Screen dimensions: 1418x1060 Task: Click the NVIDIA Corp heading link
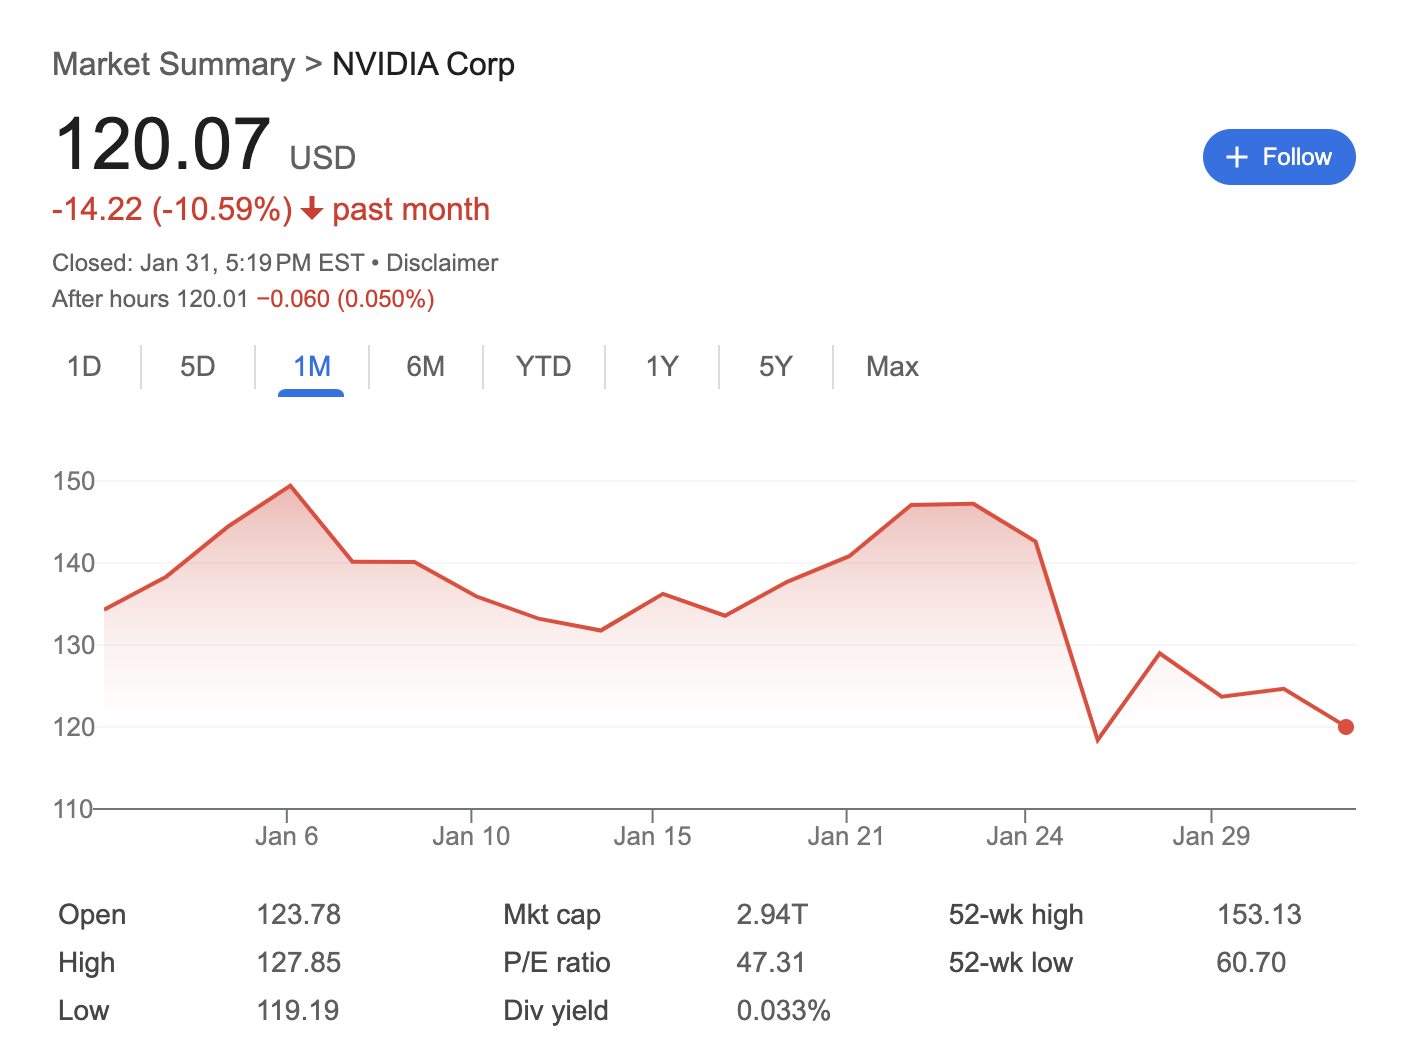pyautogui.click(x=422, y=64)
